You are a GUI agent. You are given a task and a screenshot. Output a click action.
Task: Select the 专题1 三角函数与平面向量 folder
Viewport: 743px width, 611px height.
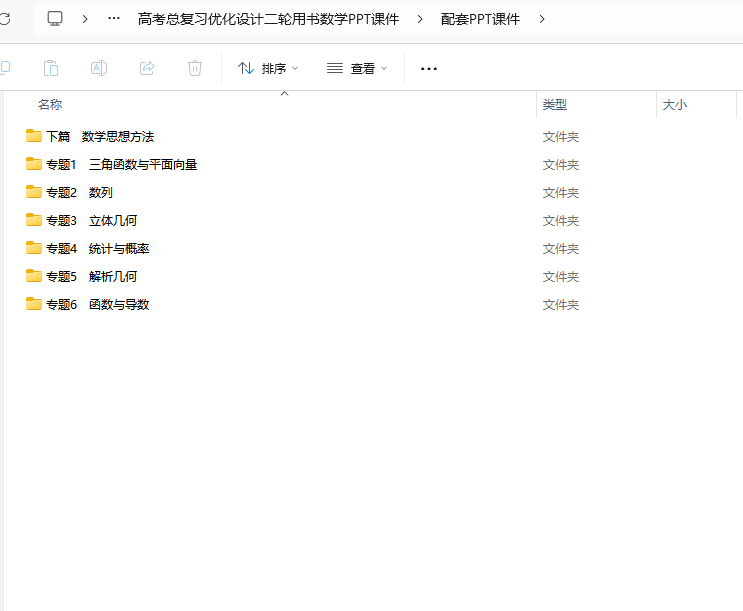121,164
